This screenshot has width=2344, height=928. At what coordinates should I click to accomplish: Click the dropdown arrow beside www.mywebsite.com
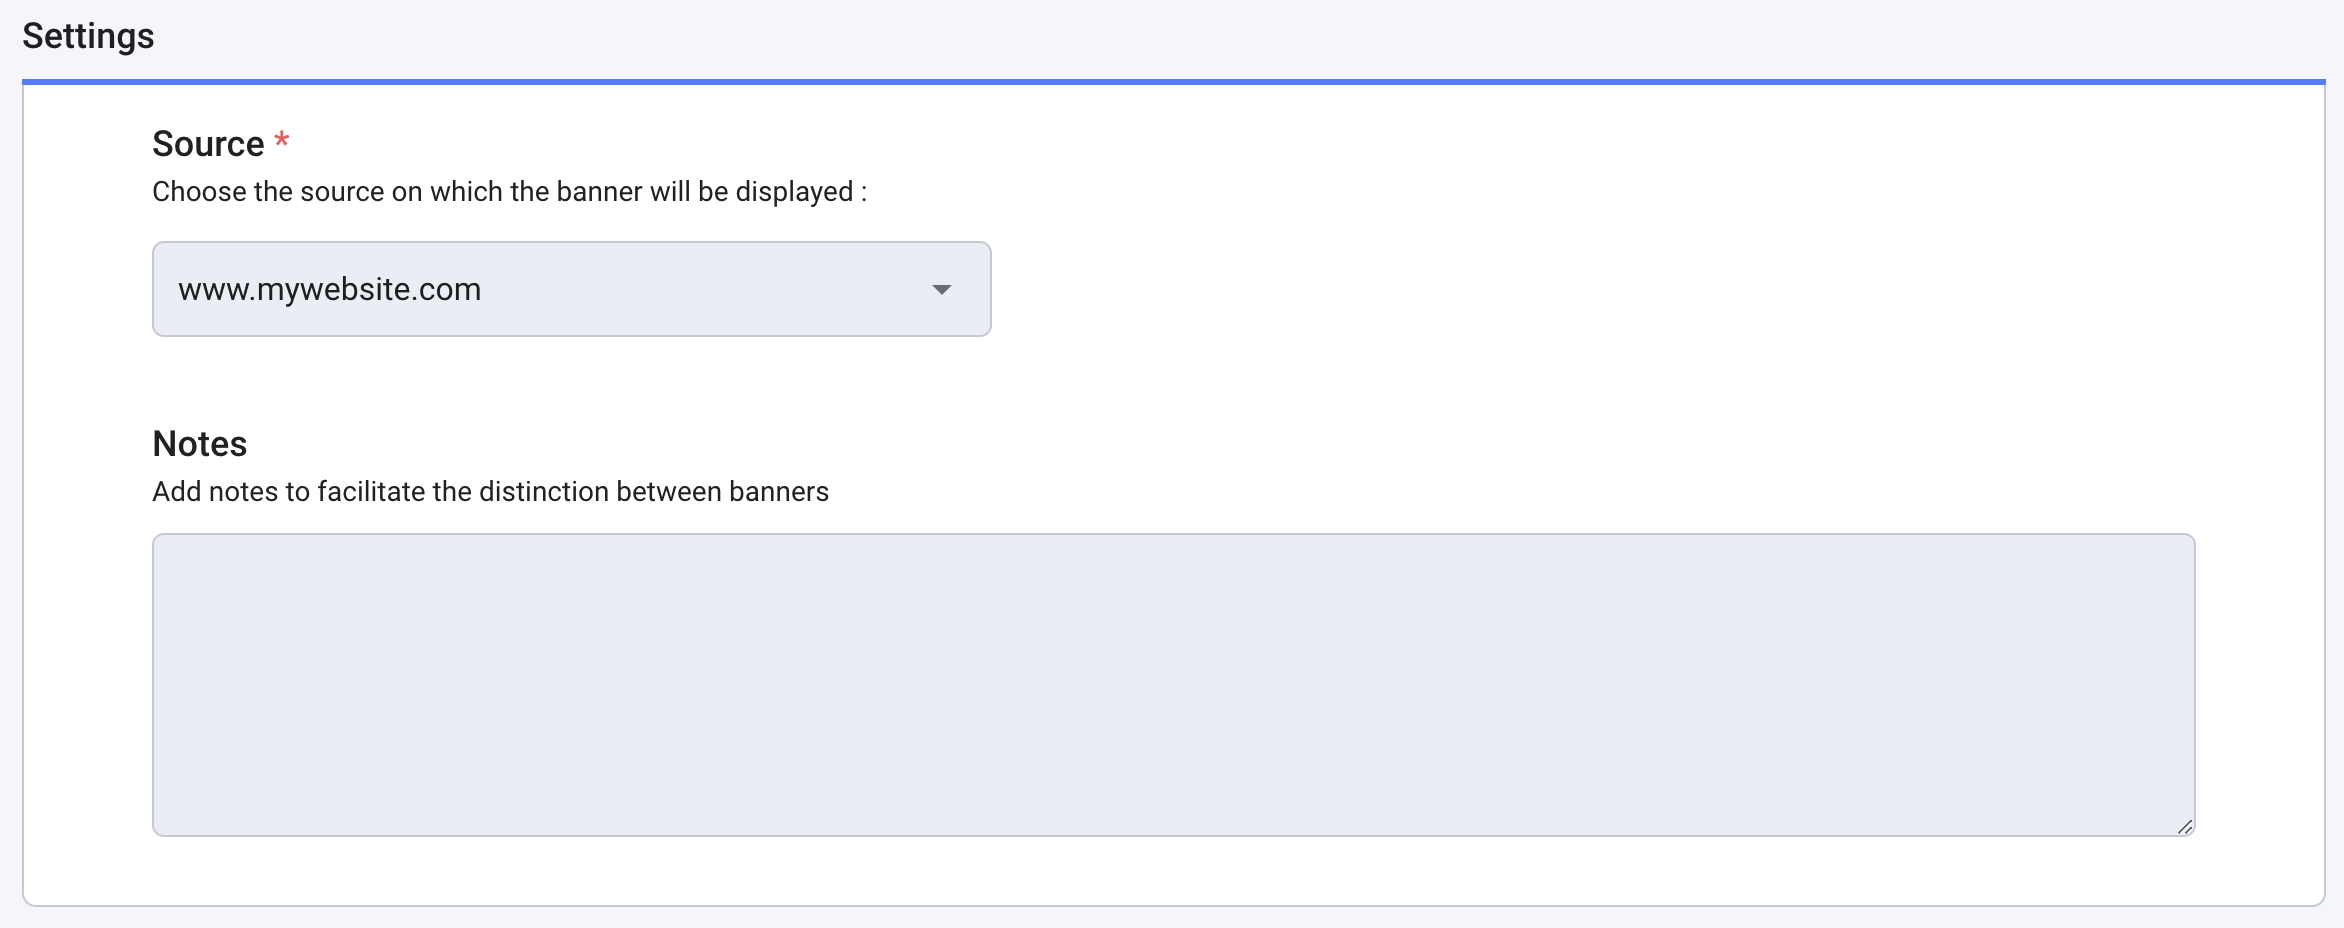(941, 290)
